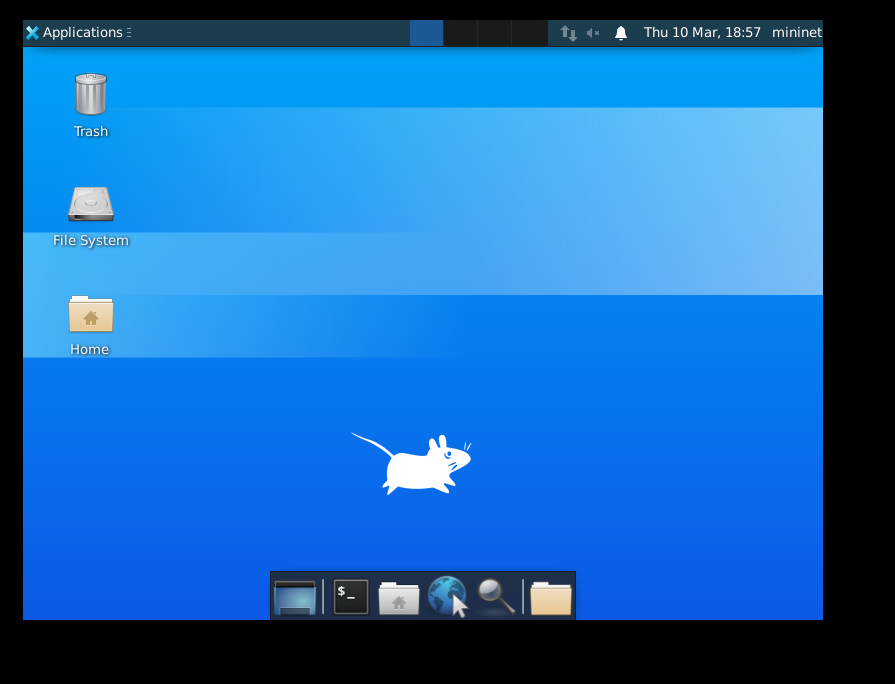Launch the web browser globe icon
The image size is (895, 684).
coord(448,597)
